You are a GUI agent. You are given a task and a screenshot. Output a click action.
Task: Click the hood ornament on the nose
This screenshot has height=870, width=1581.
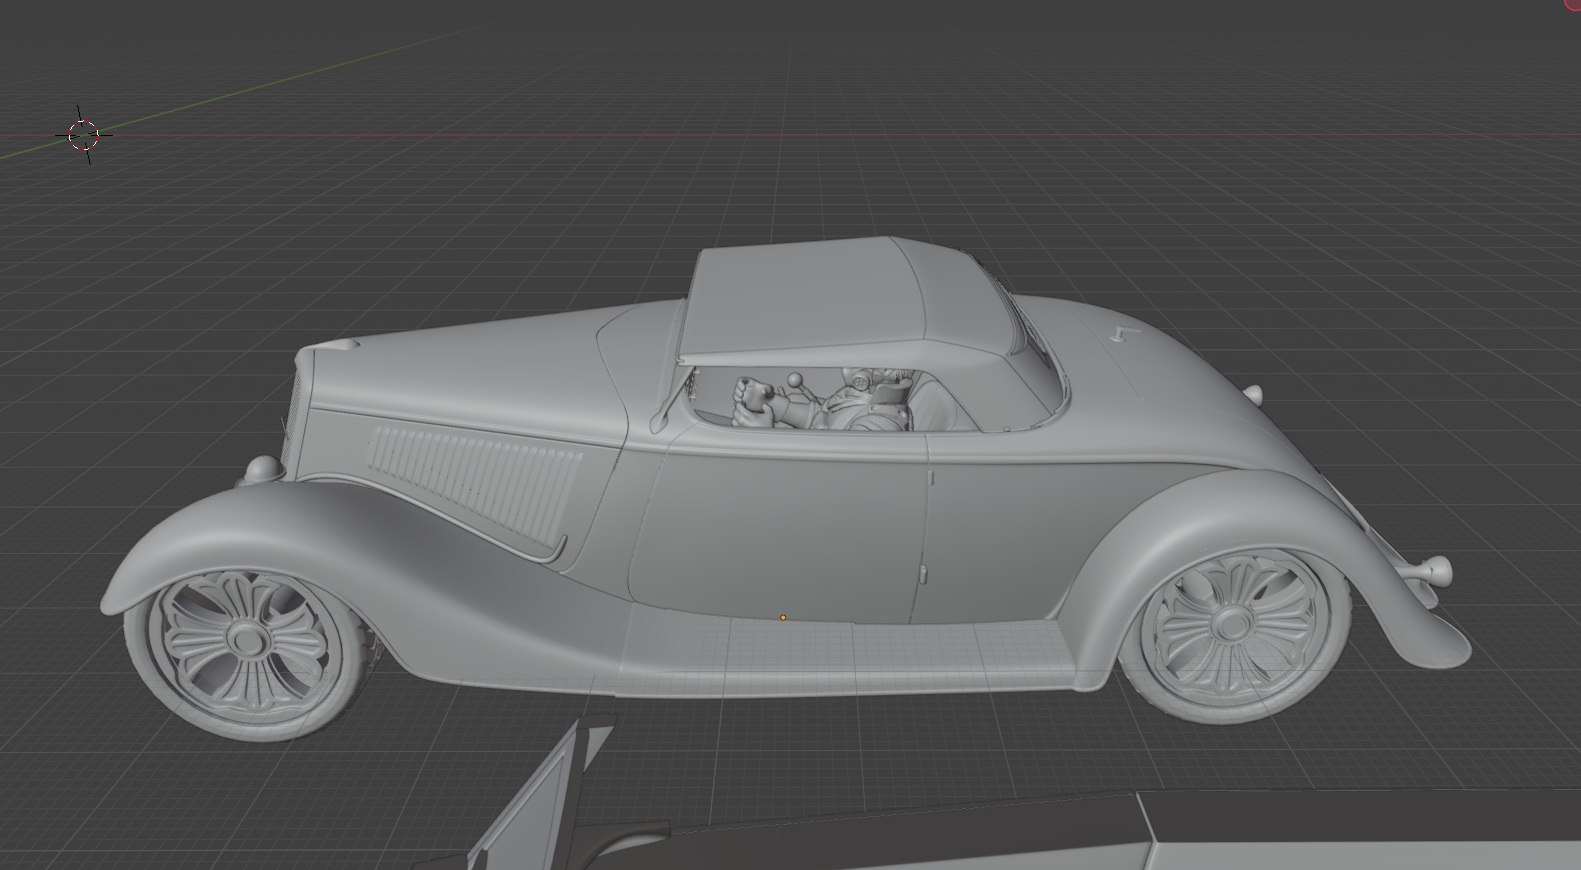pos(343,344)
